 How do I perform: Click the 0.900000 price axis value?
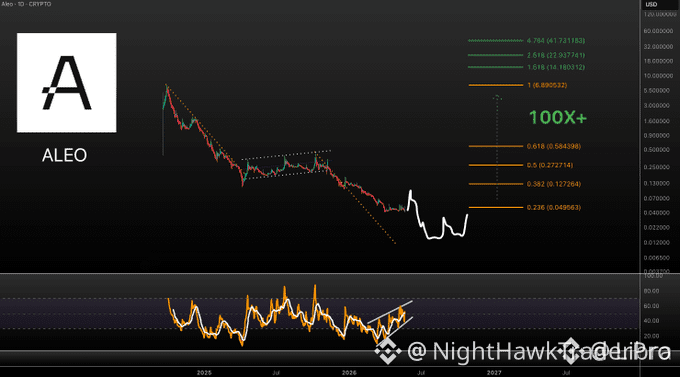click(657, 135)
